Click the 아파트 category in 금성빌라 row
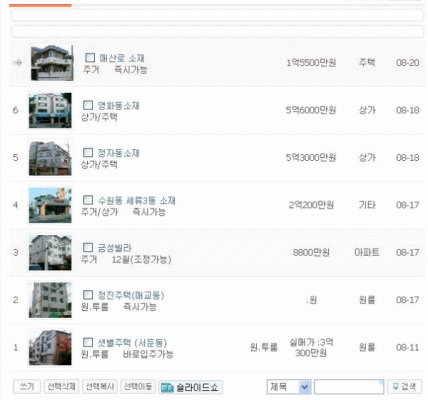428x400 pixels. click(x=367, y=252)
